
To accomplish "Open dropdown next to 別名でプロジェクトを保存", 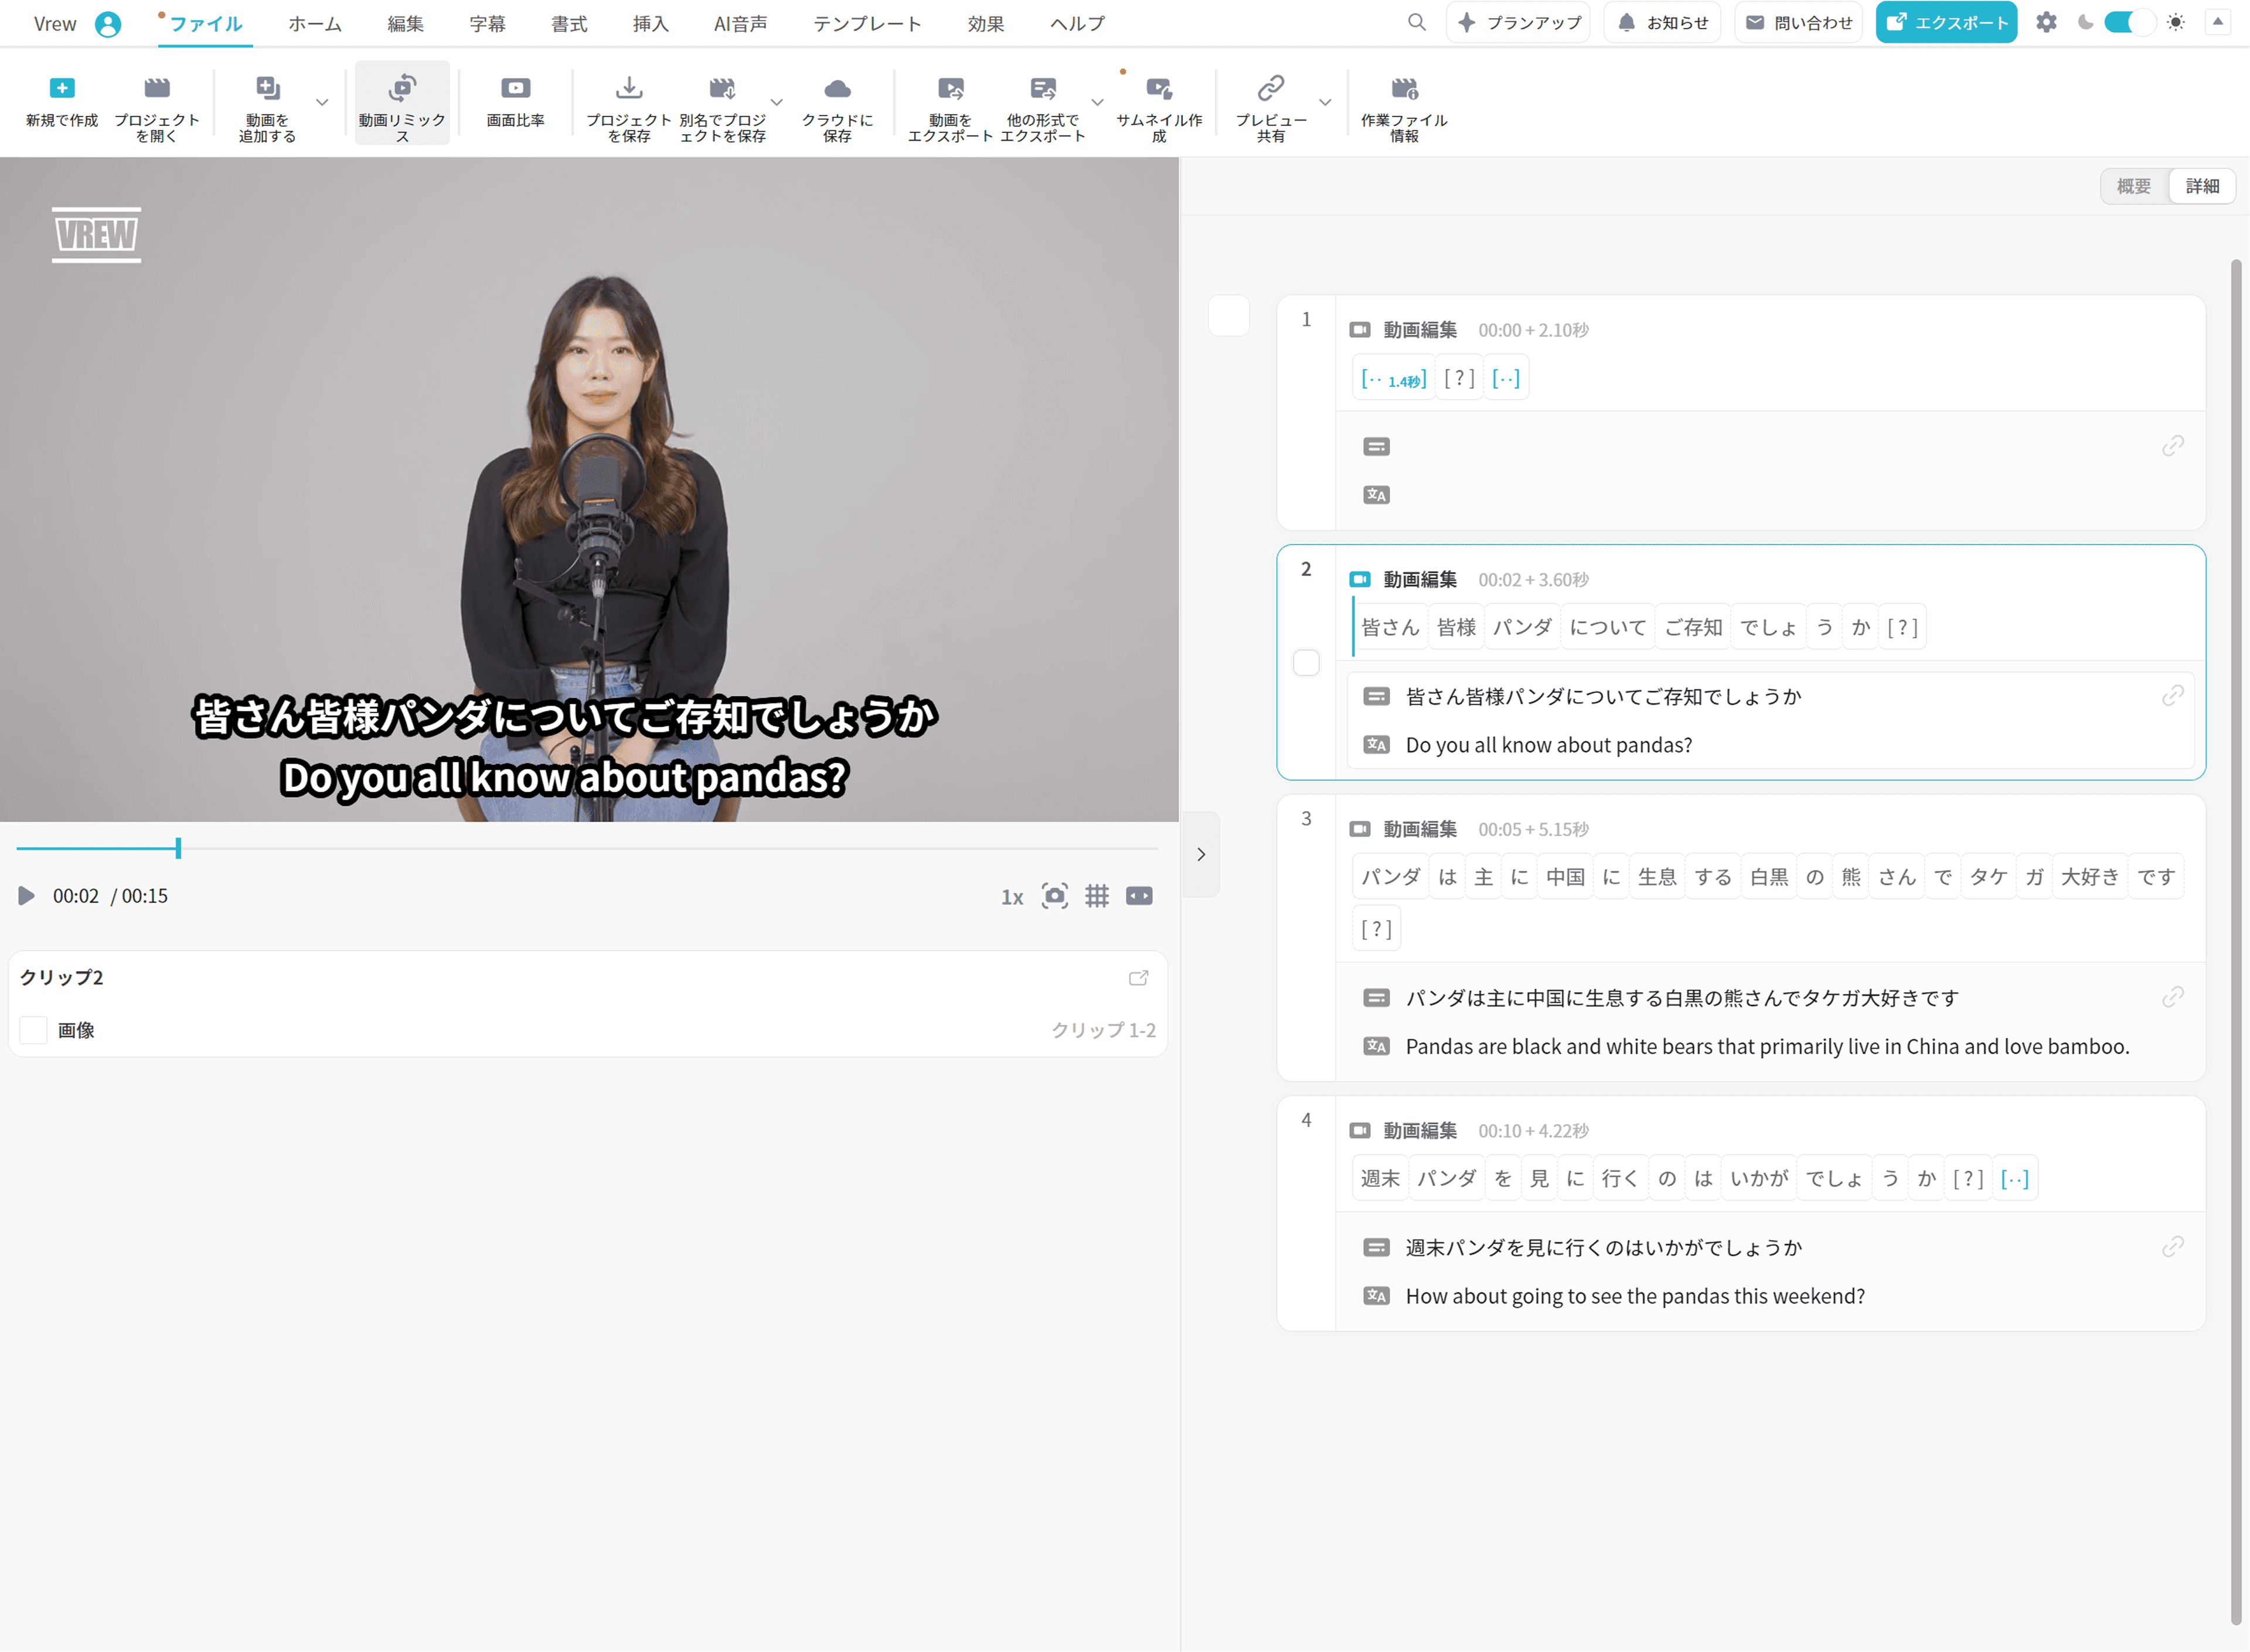I will (776, 102).
